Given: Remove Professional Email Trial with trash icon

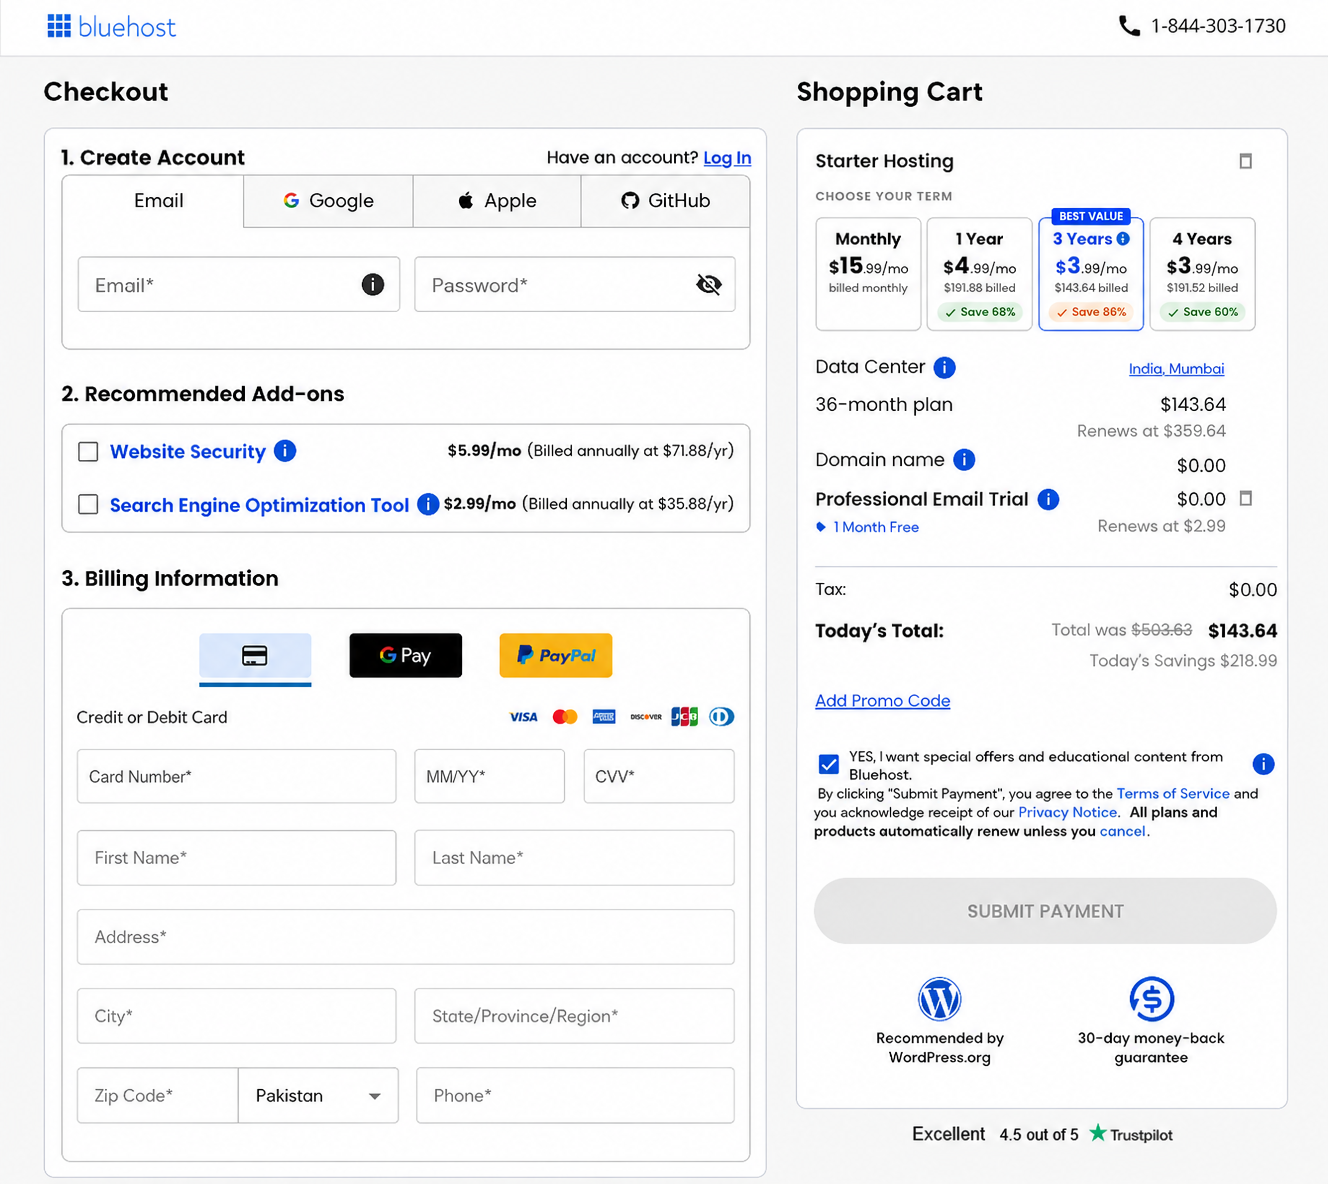Looking at the screenshot, I should [1246, 498].
